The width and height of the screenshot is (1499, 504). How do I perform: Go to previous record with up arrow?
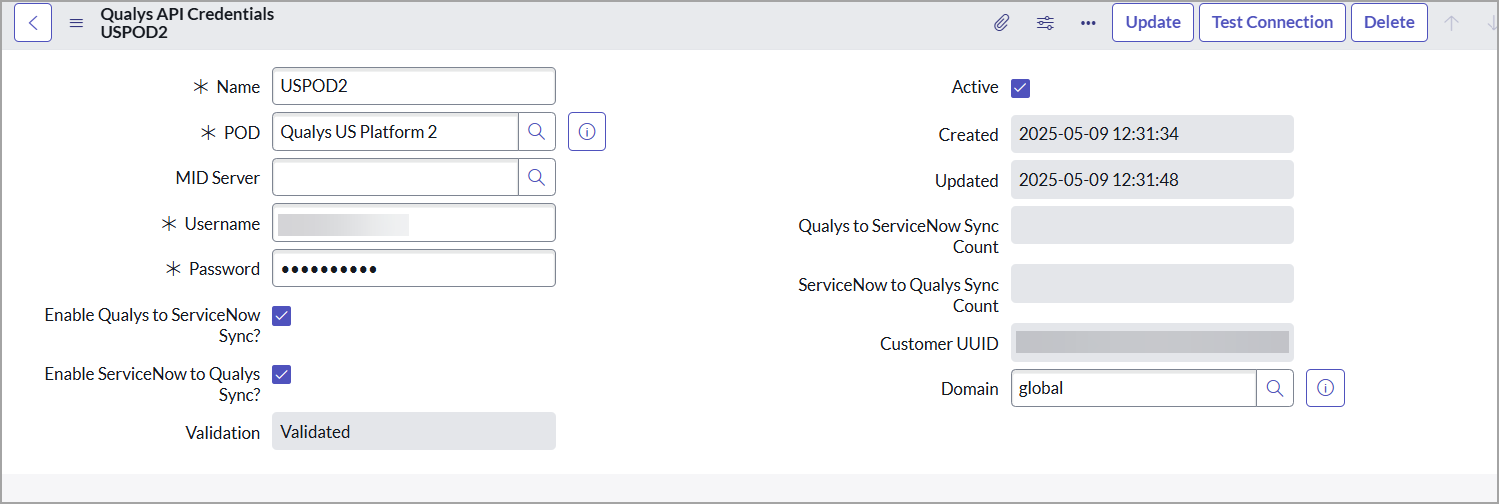click(x=1451, y=22)
